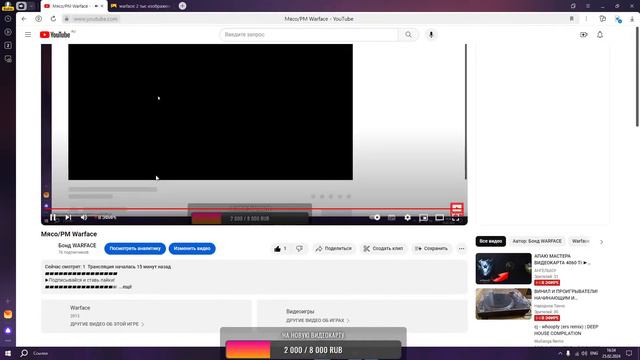This screenshot has height=360, width=640.
Task: Enter fullscreen mode in player
Action: pos(456,218)
